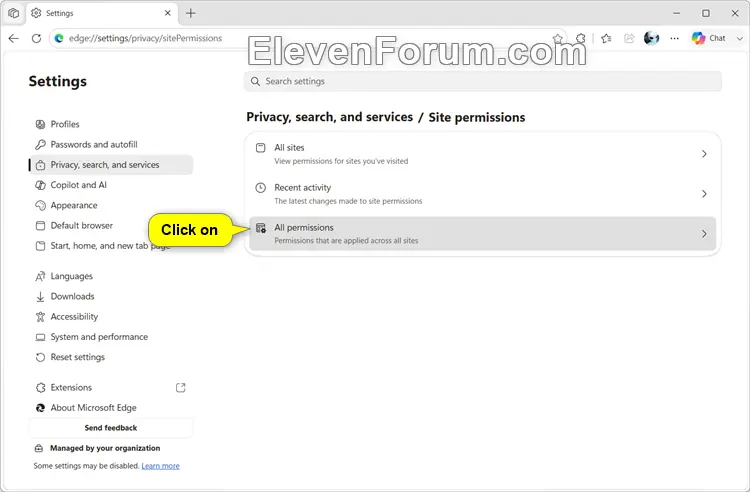
Task: Open Copilot and AI settings
Action: pos(110,185)
